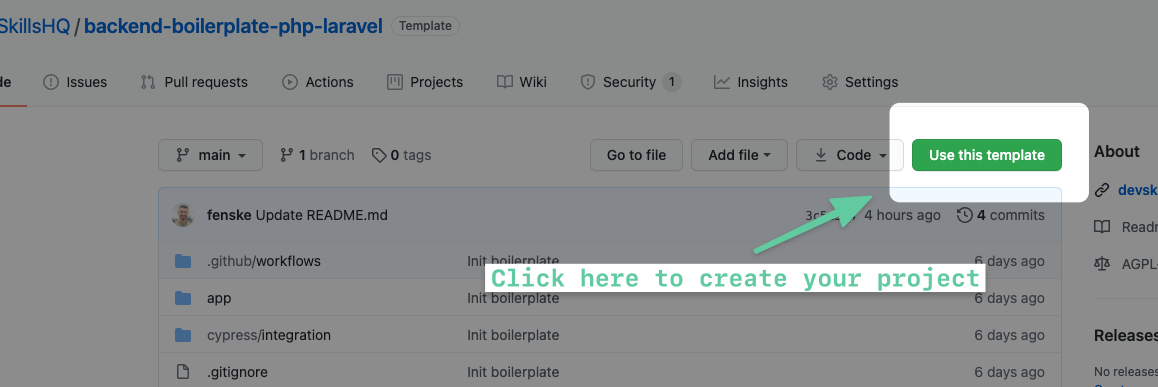Click the About heading in sidebar
This screenshot has height=387, width=1158.
point(1117,151)
